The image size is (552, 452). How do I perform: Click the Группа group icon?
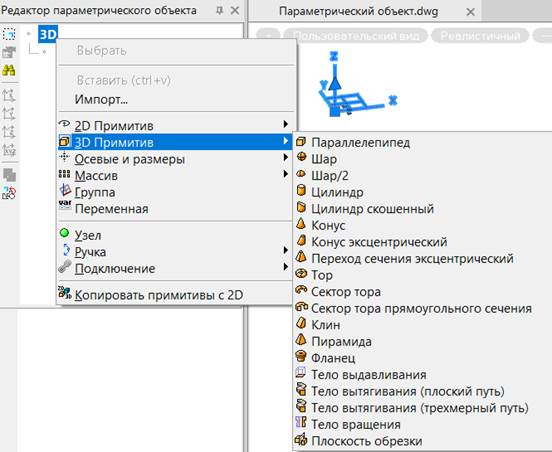(x=65, y=190)
